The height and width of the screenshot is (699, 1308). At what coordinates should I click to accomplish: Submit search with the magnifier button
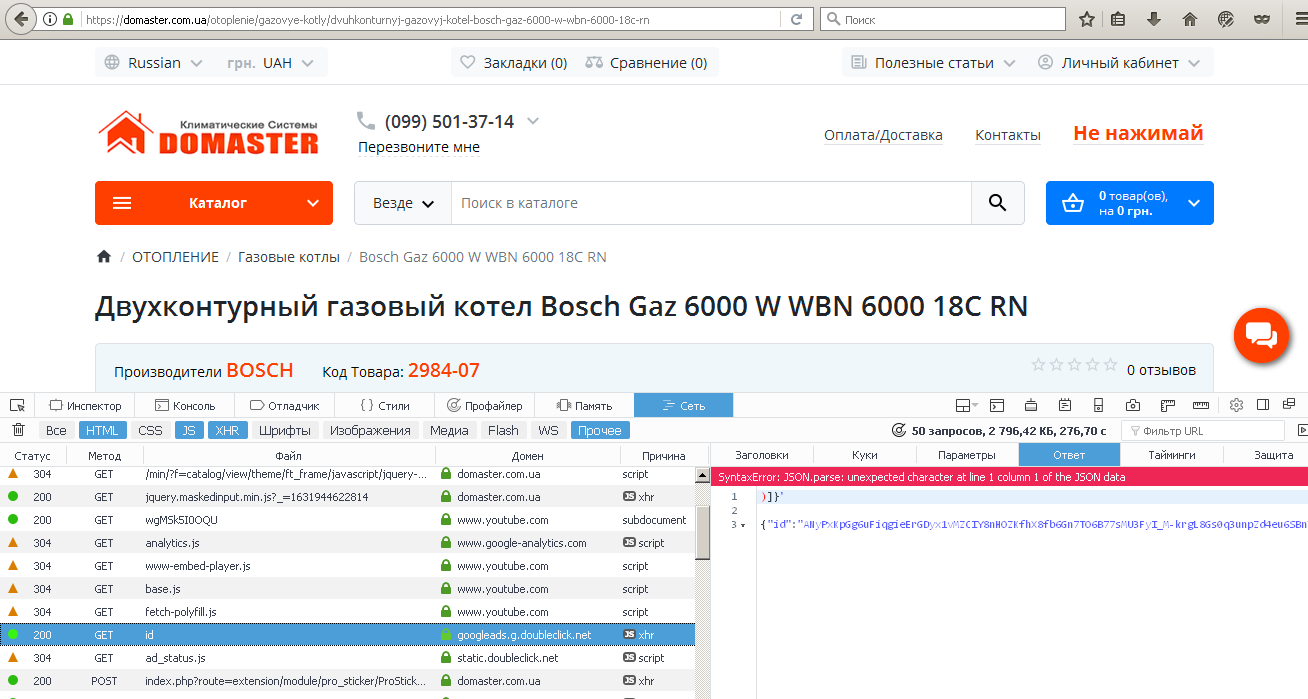pos(997,203)
